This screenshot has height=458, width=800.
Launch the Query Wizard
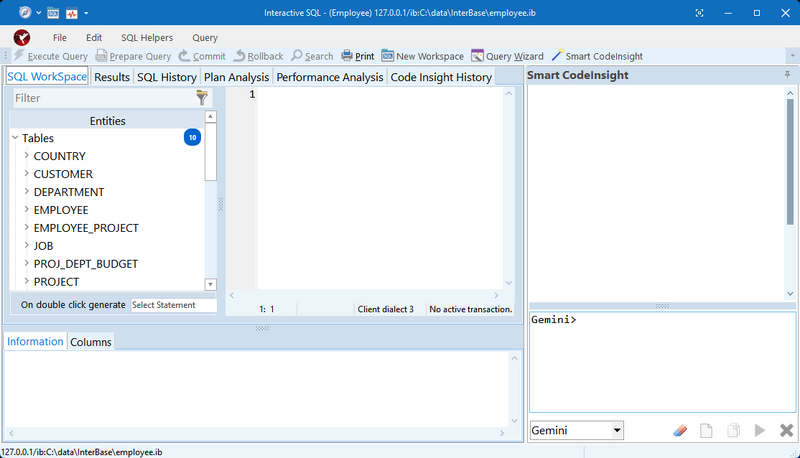508,56
